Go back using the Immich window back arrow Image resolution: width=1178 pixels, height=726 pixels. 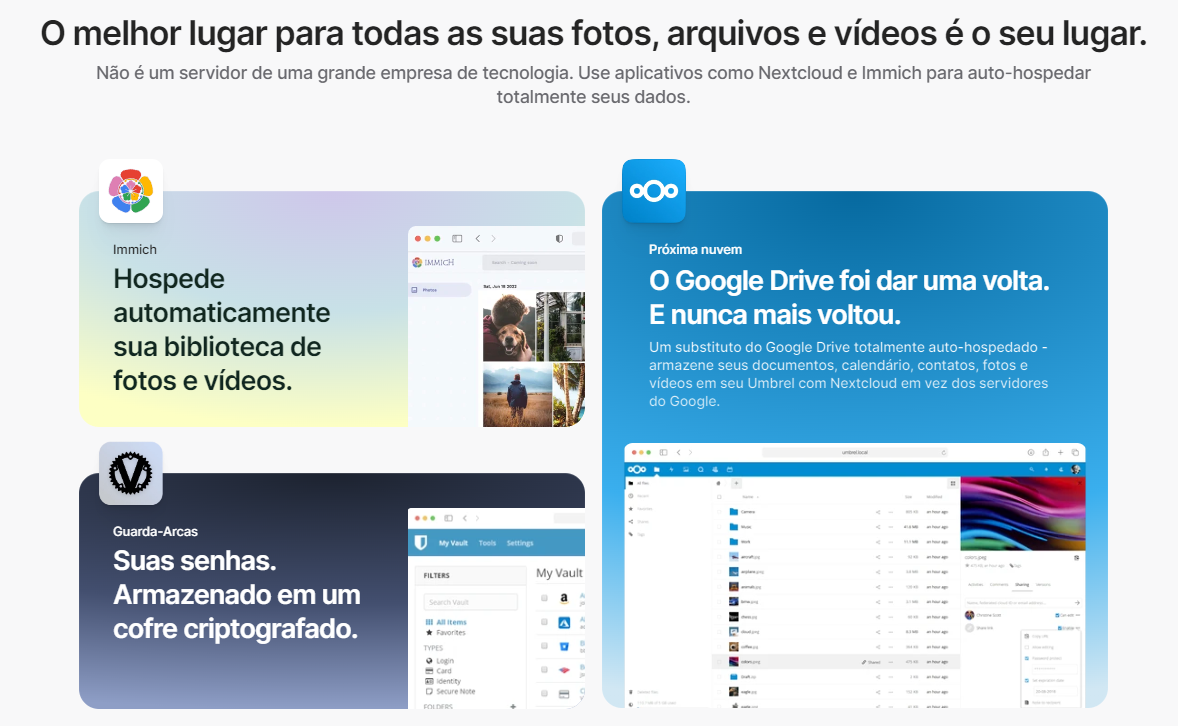[478, 238]
